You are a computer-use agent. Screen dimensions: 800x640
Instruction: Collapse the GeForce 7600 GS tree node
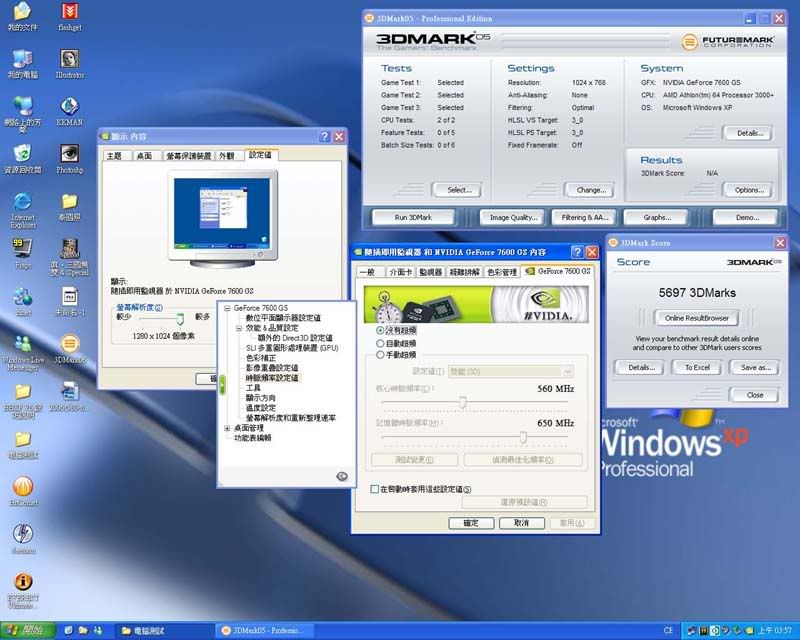(x=228, y=308)
